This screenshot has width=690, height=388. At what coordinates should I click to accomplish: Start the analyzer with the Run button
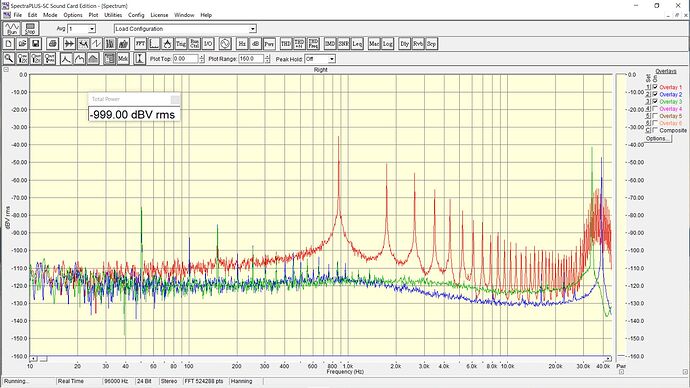(12, 29)
